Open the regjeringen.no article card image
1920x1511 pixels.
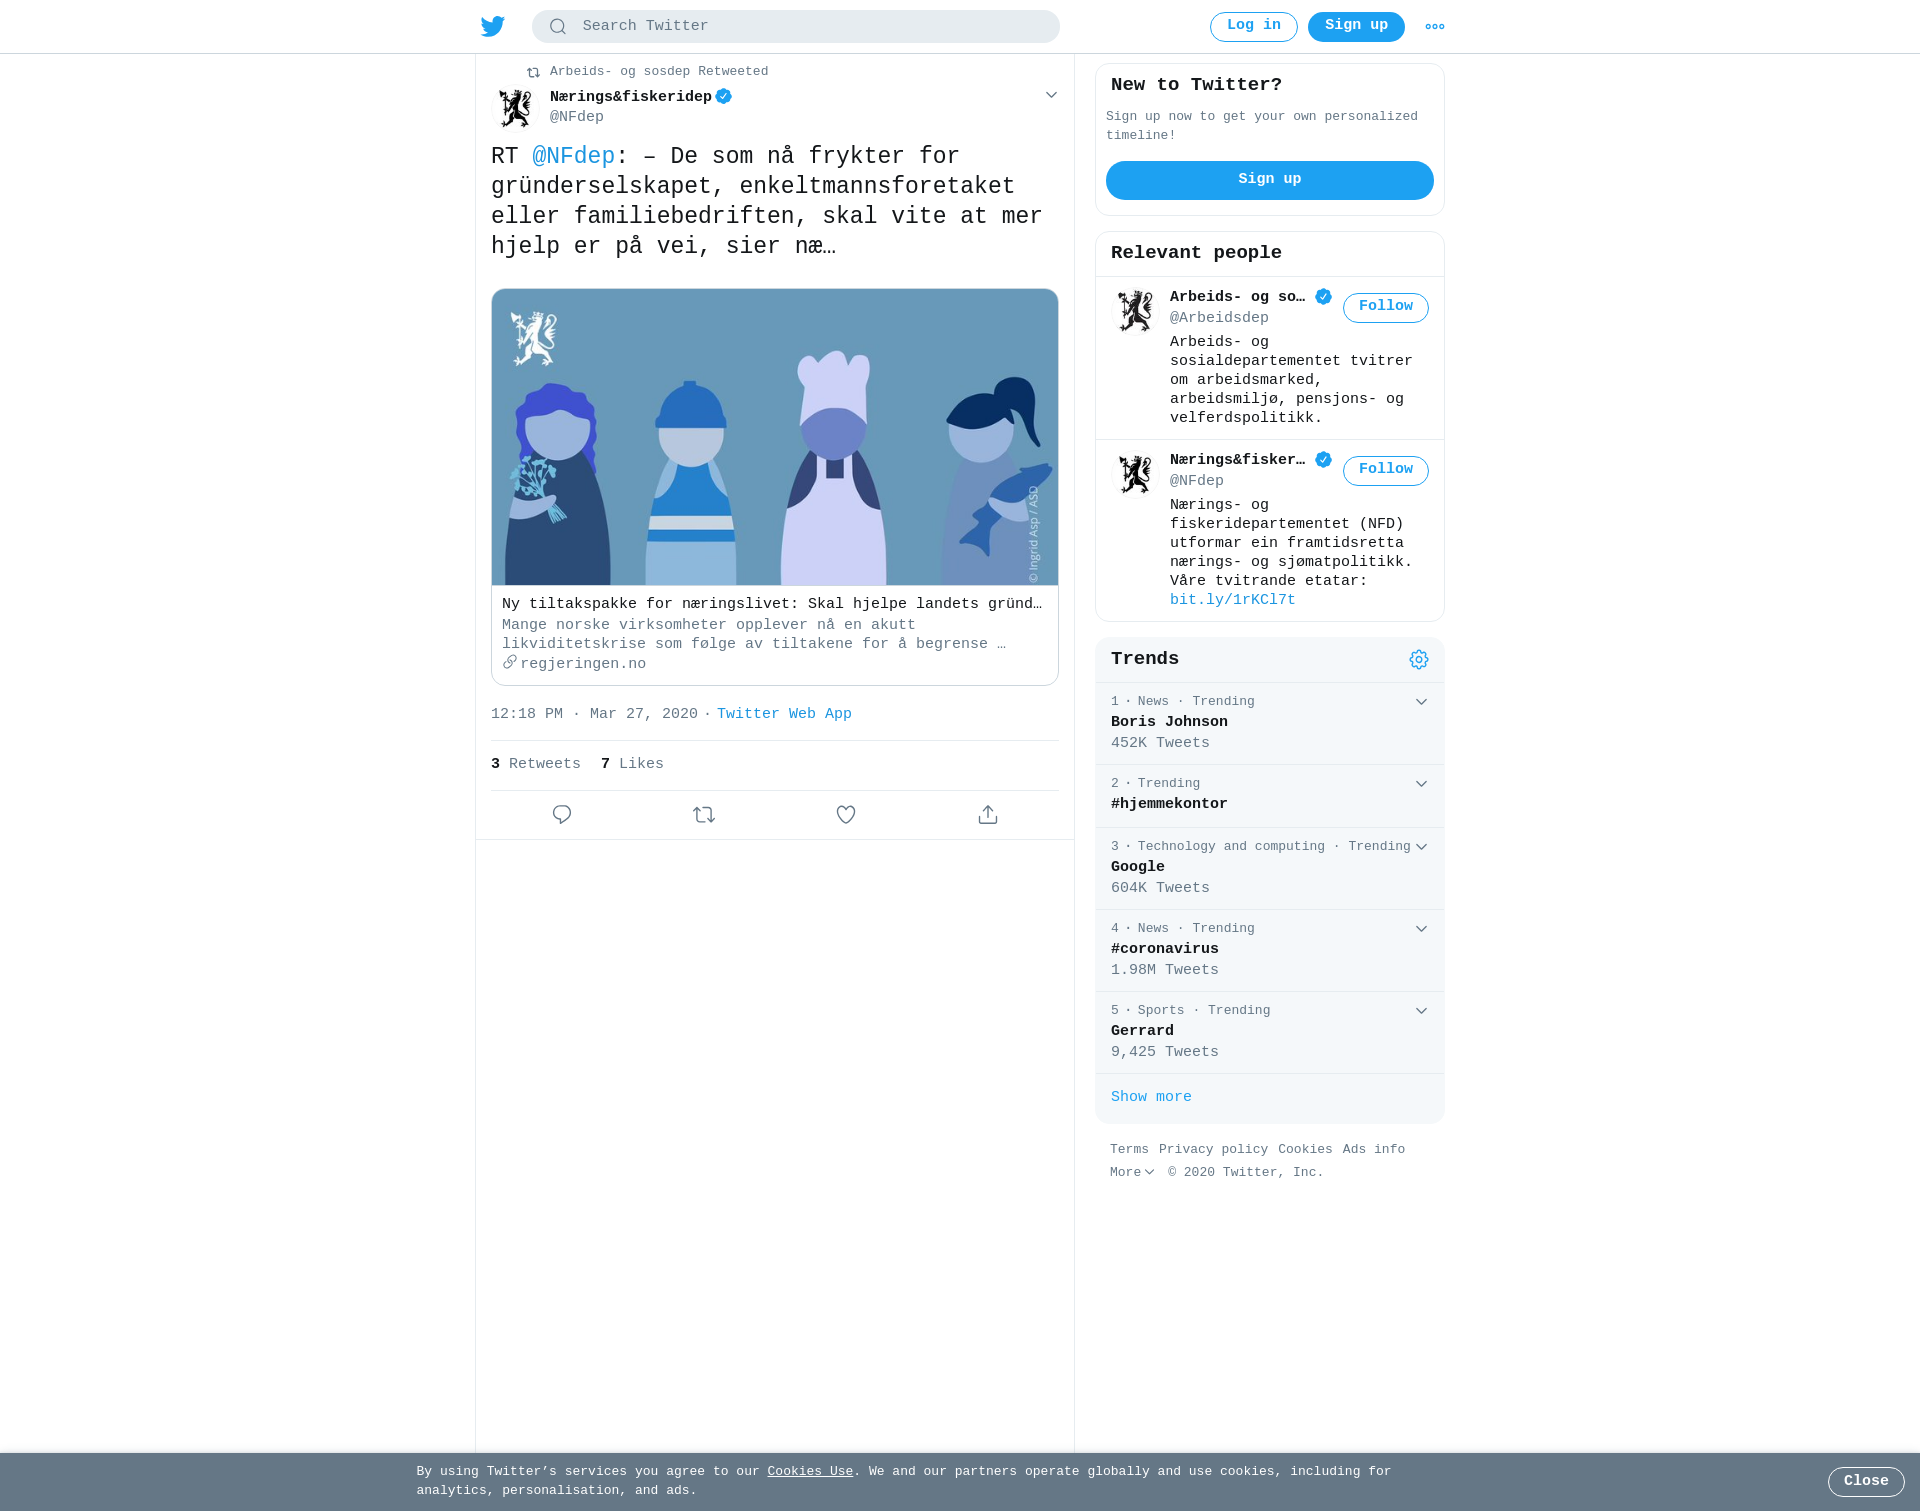pos(775,437)
